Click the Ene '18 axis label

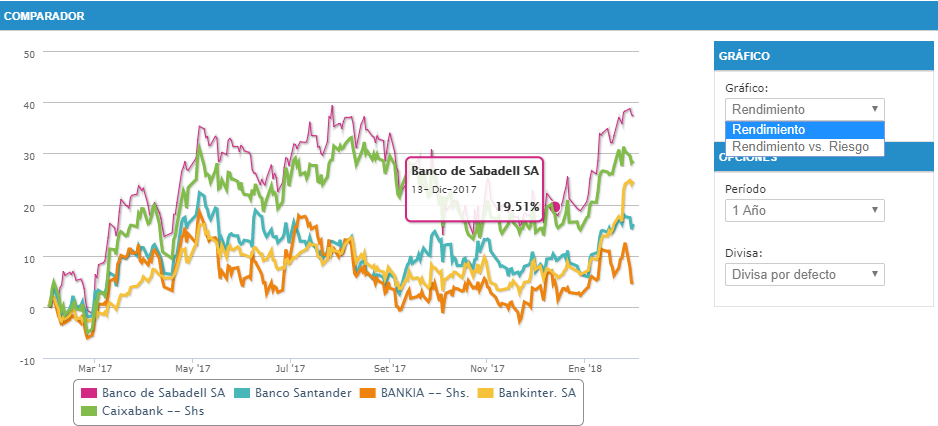click(x=585, y=369)
